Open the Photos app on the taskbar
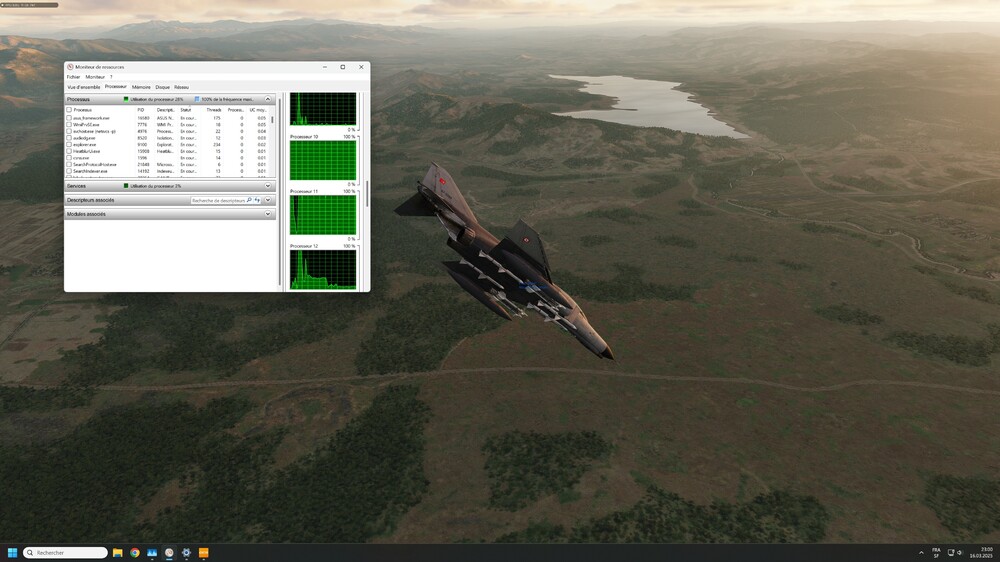 tap(152, 552)
